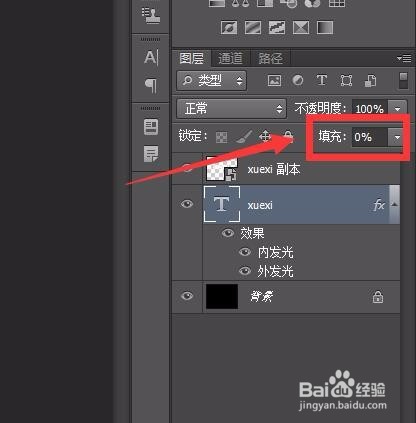The image size is (416, 423).
Task: Open the collapsed panel icon below the Paragraph icon
Action: coord(151,127)
